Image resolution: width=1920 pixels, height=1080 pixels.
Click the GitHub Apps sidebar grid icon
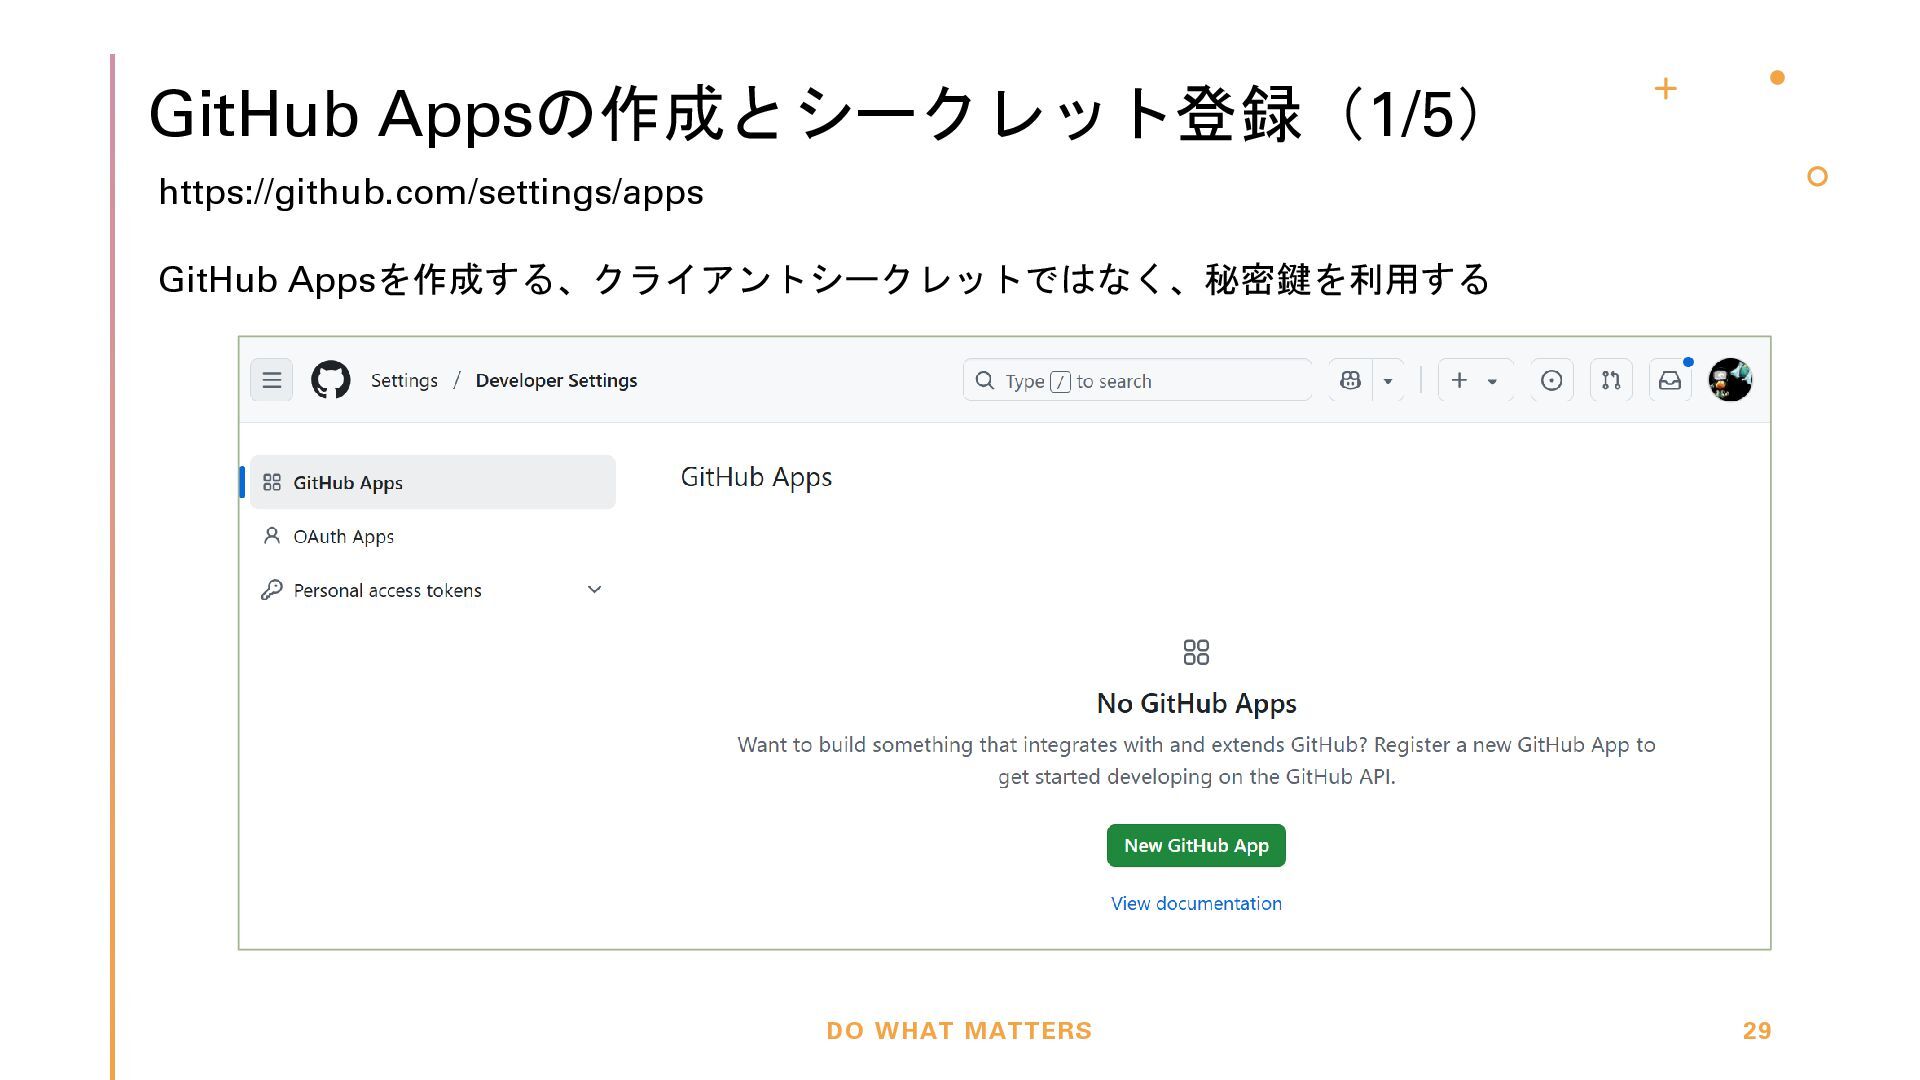(272, 482)
